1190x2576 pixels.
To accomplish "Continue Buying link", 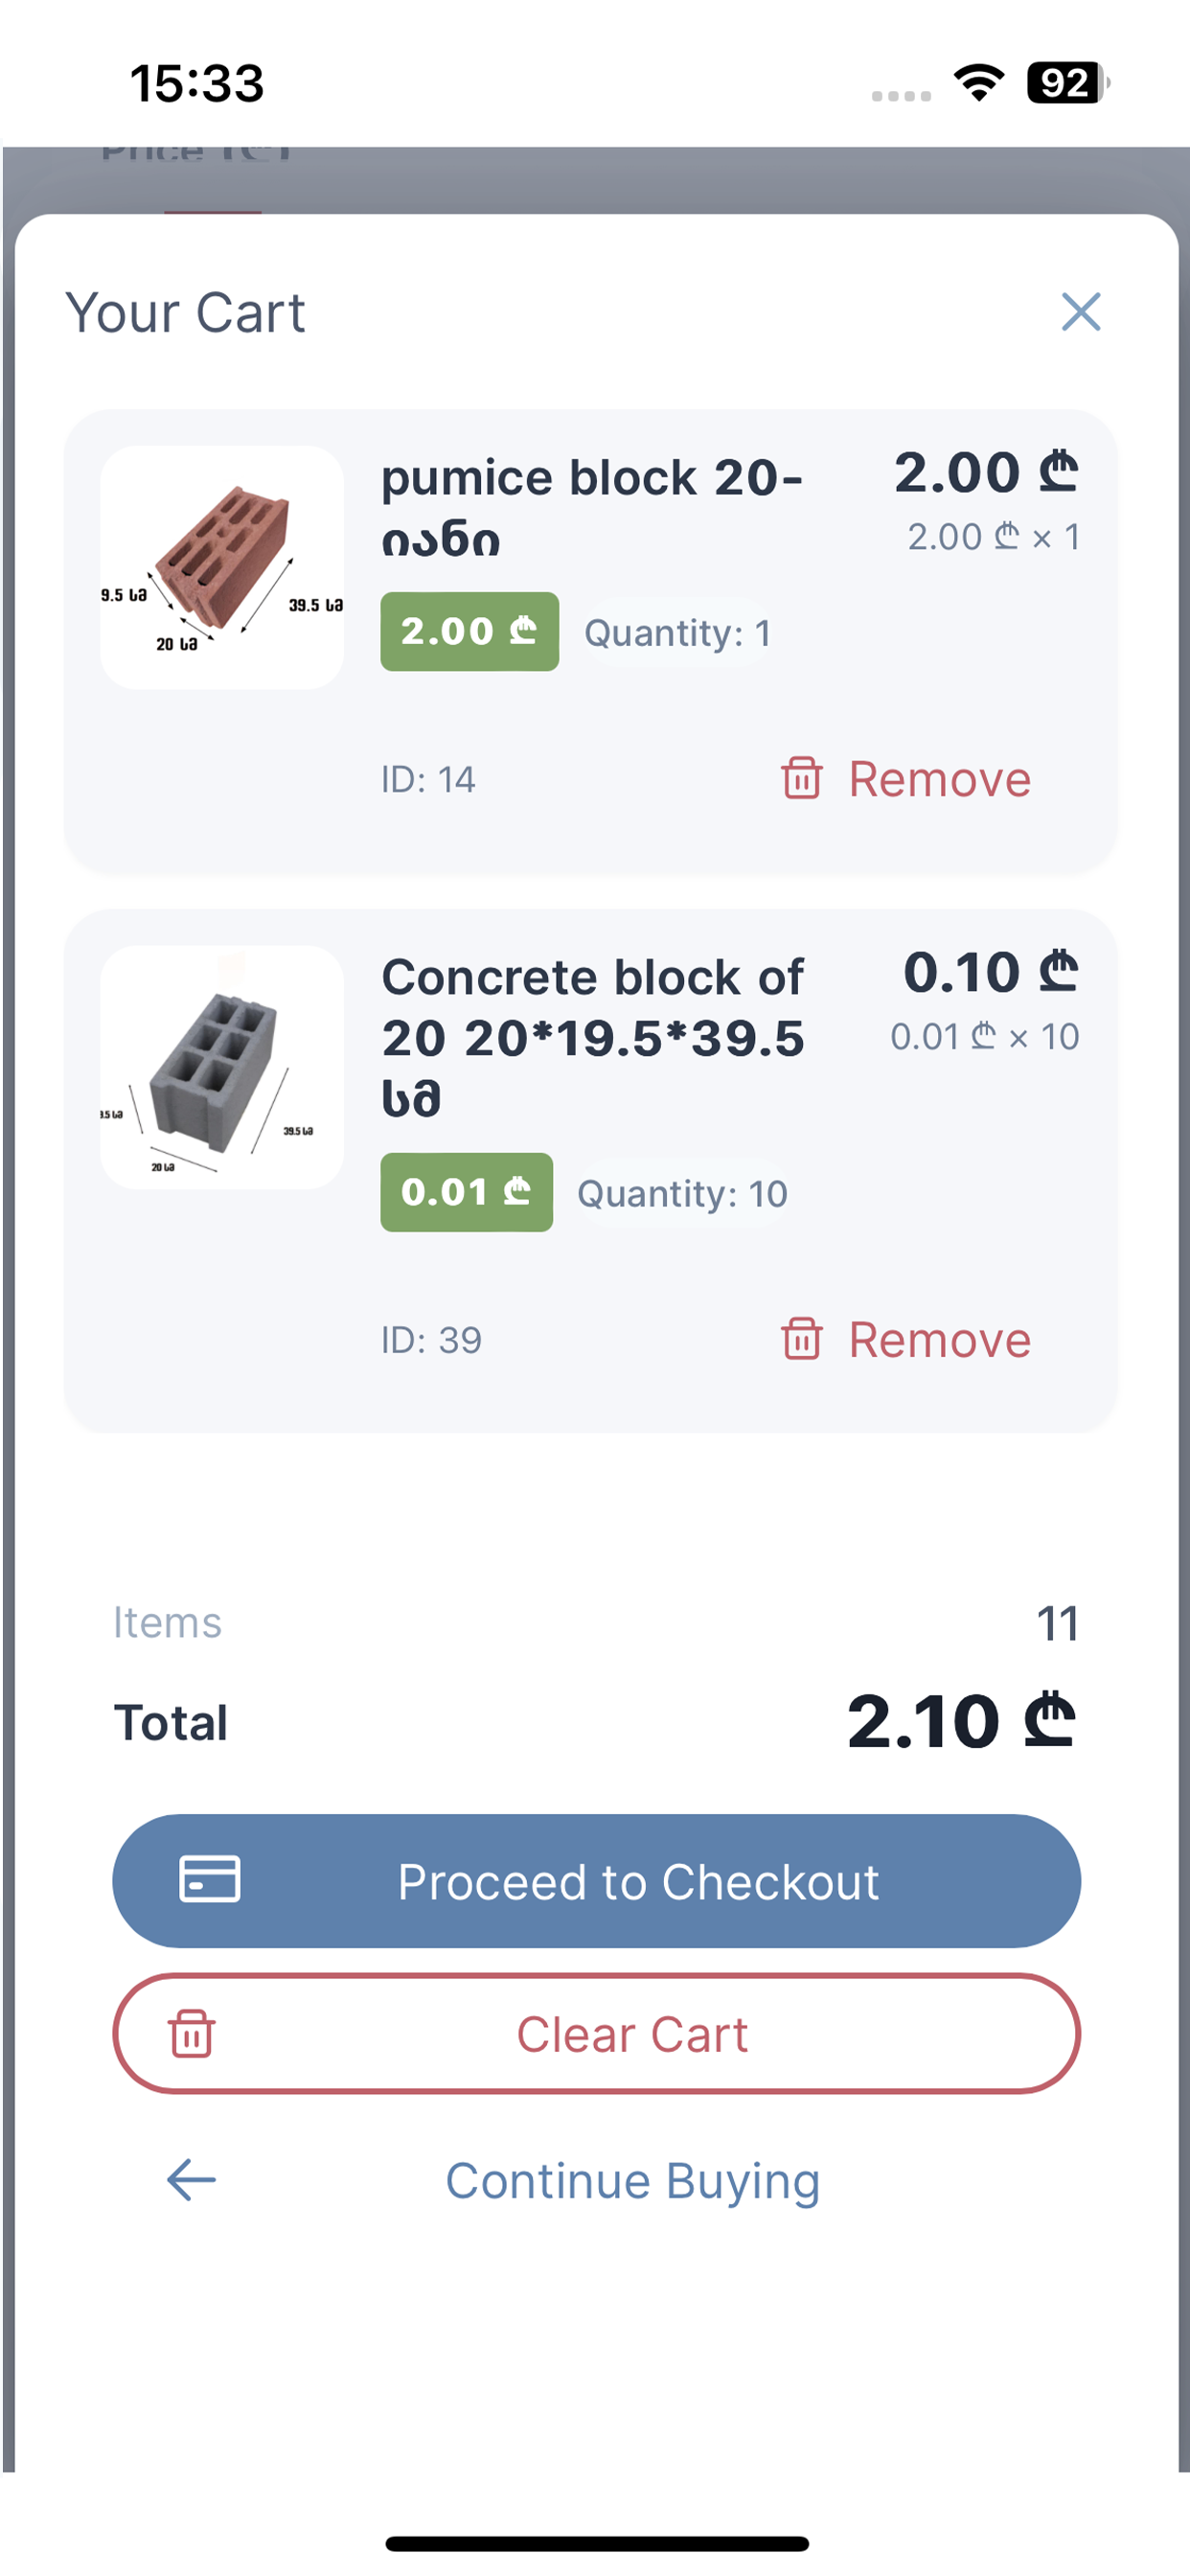I will click(x=632, y=2181).
